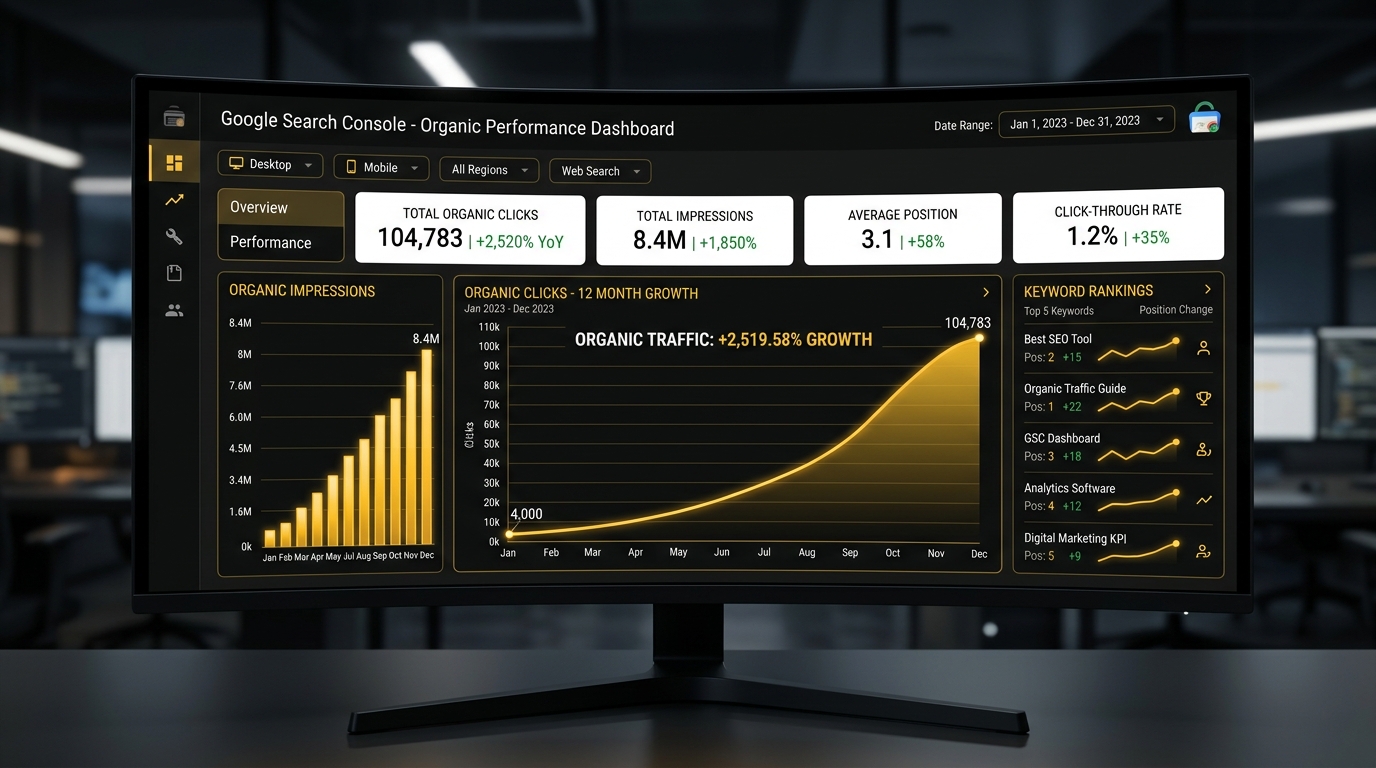Click the dashboard title Google Search Console
This screenshot has width=1376, height=768.
click(x=447, y=125)
